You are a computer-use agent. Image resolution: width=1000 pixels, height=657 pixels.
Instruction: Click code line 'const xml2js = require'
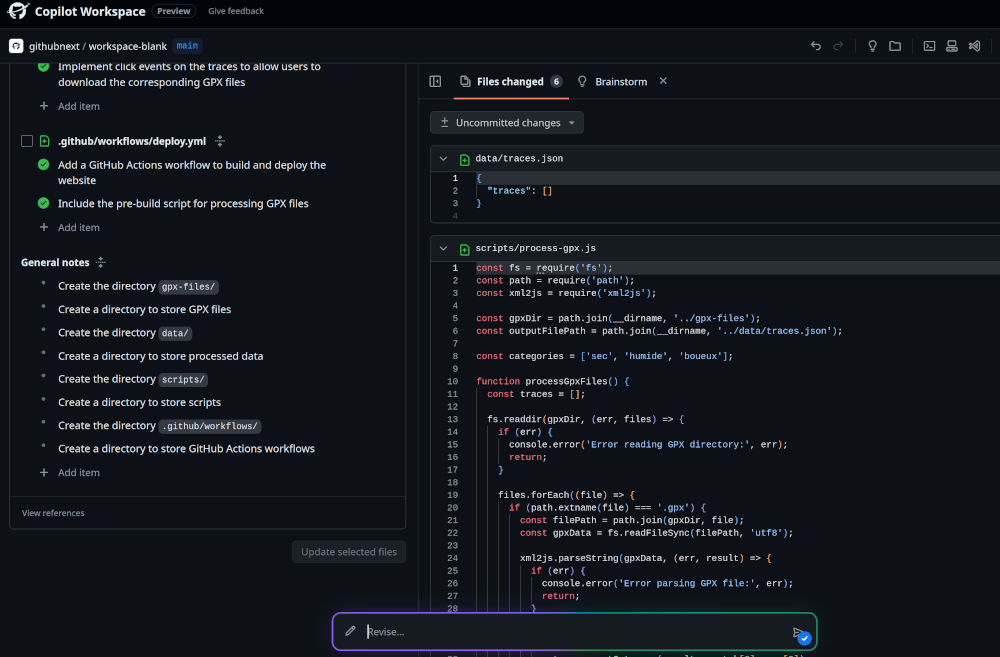566,293
